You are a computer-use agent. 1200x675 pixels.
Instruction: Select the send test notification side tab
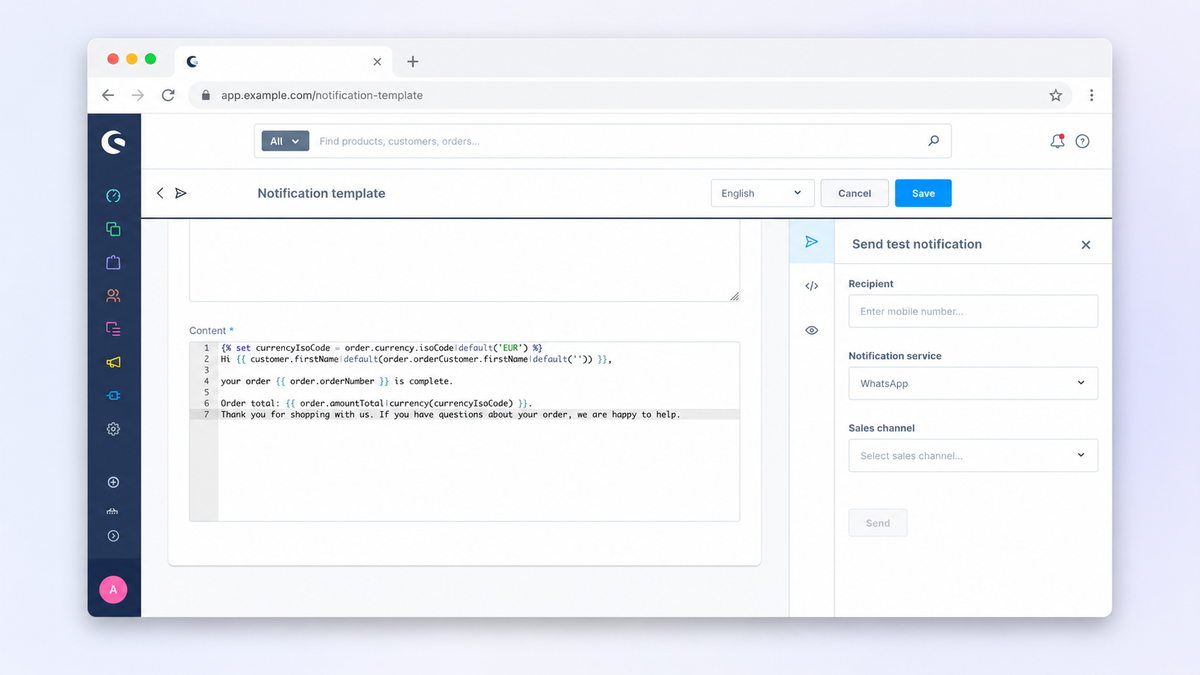(811, 242)
